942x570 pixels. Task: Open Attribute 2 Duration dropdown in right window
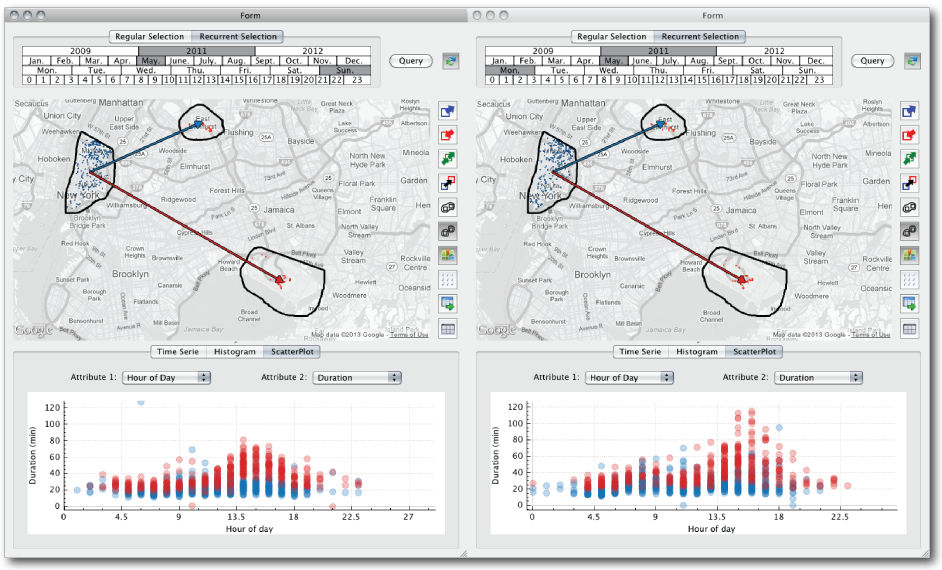tap(819, 378)
